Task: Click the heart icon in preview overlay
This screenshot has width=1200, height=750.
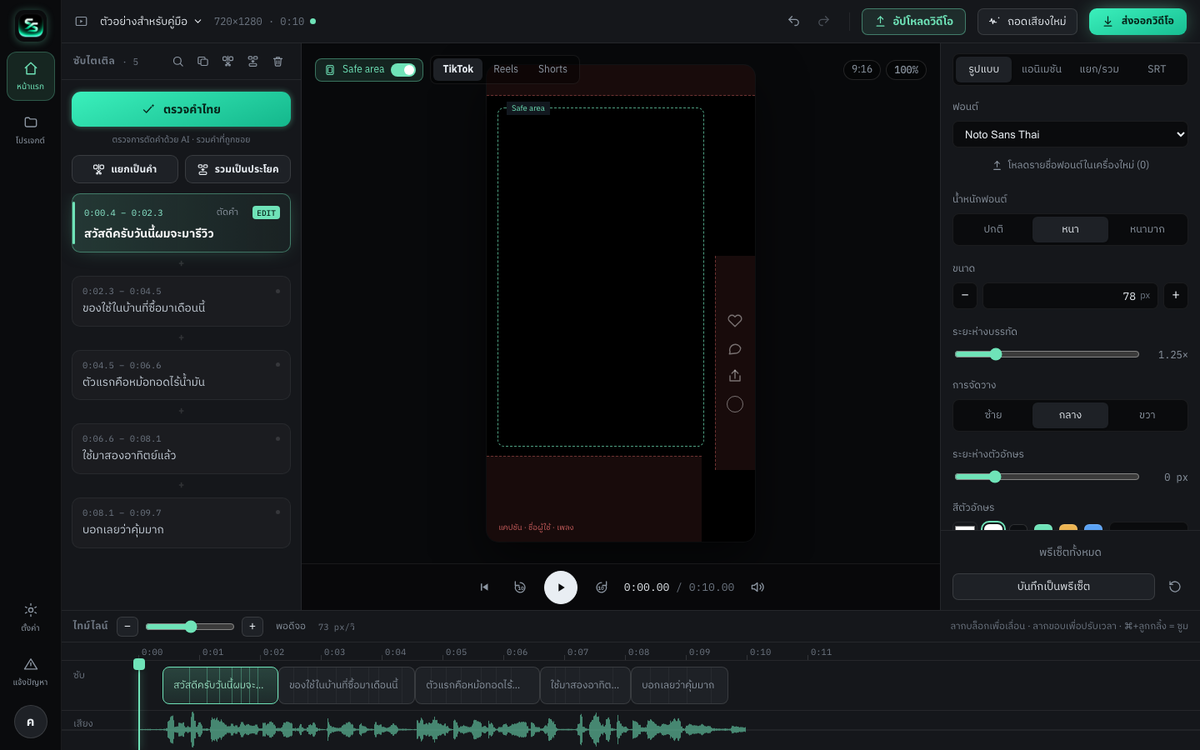Action: (x=735, y=321)
